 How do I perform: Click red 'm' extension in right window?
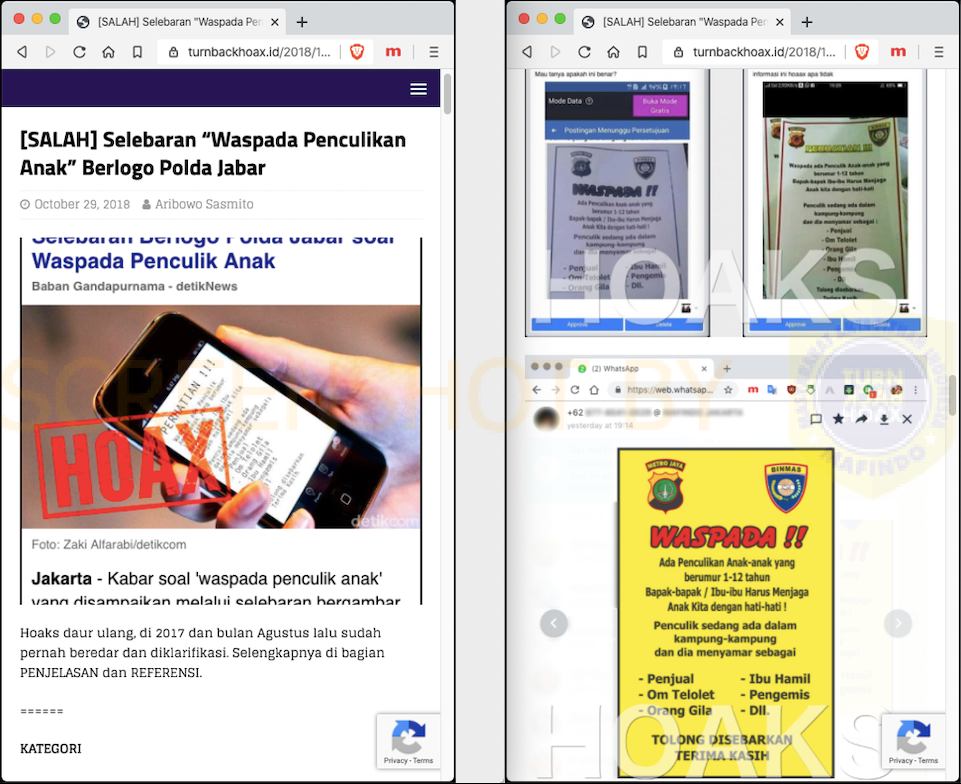pyautogui.click(x=898, y=52)
